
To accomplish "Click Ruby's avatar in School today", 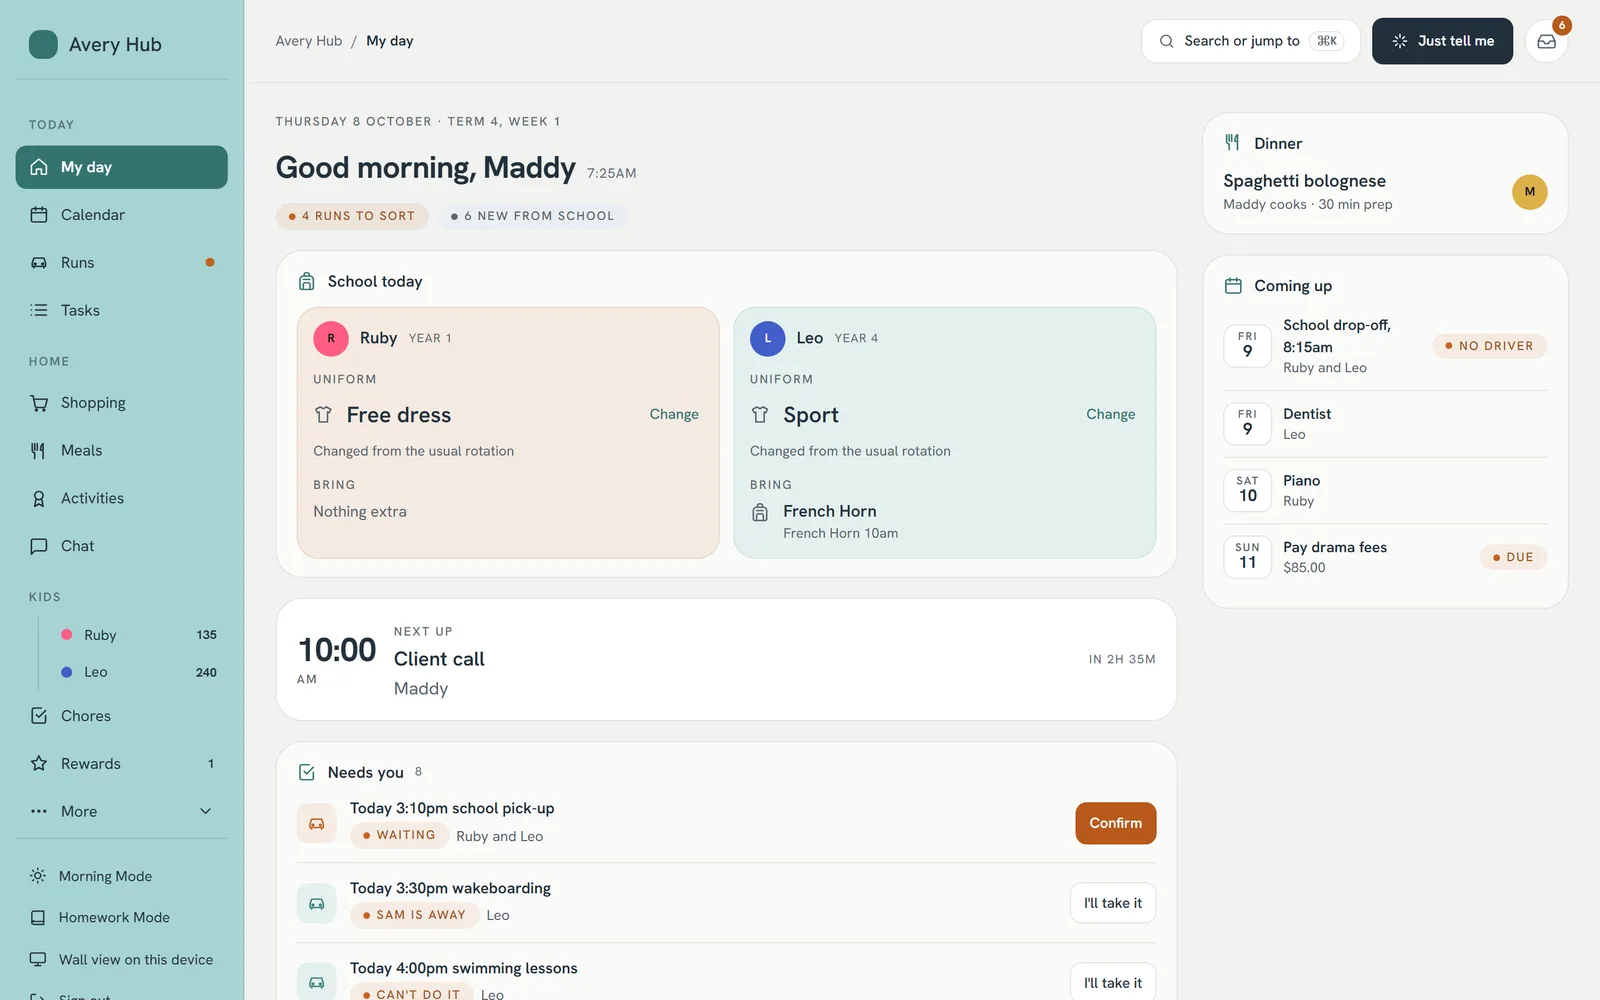I will [331, 338].
